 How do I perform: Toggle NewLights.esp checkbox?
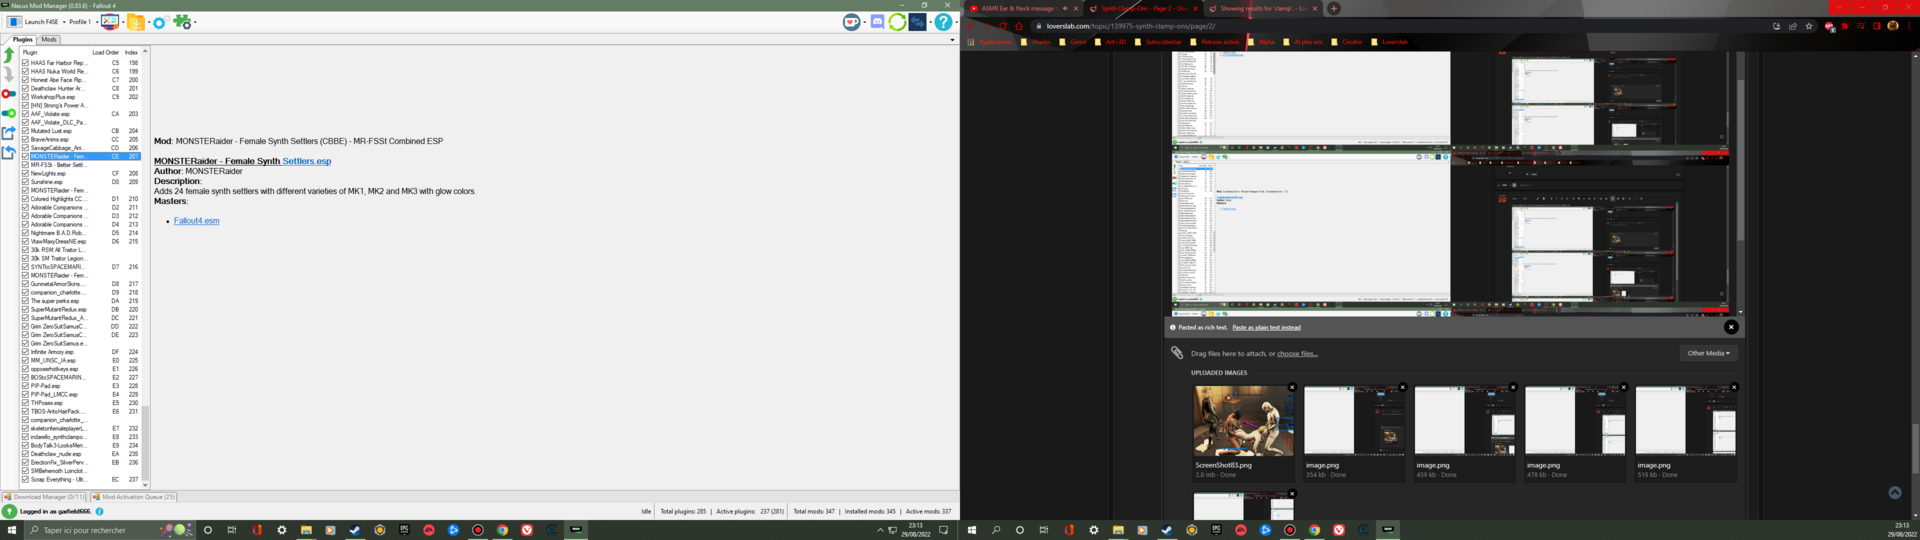(x=25, y=173)
